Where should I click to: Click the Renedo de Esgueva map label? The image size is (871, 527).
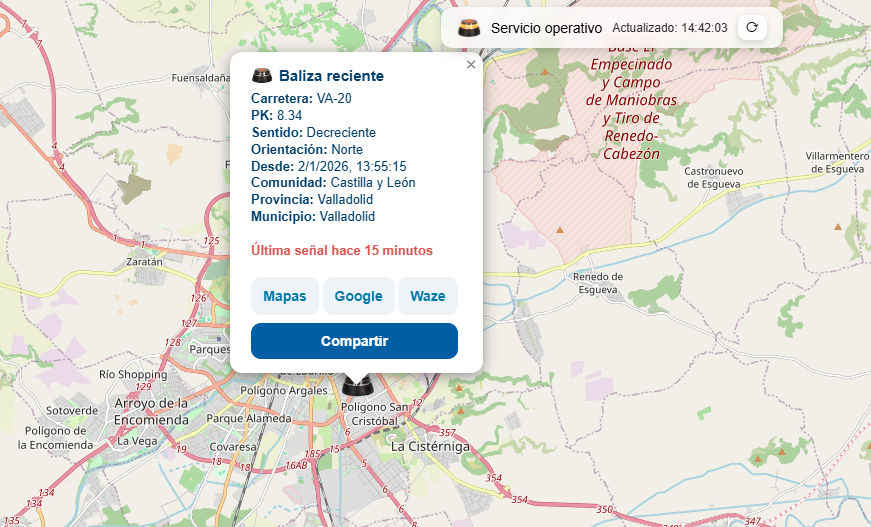point(598,283)
